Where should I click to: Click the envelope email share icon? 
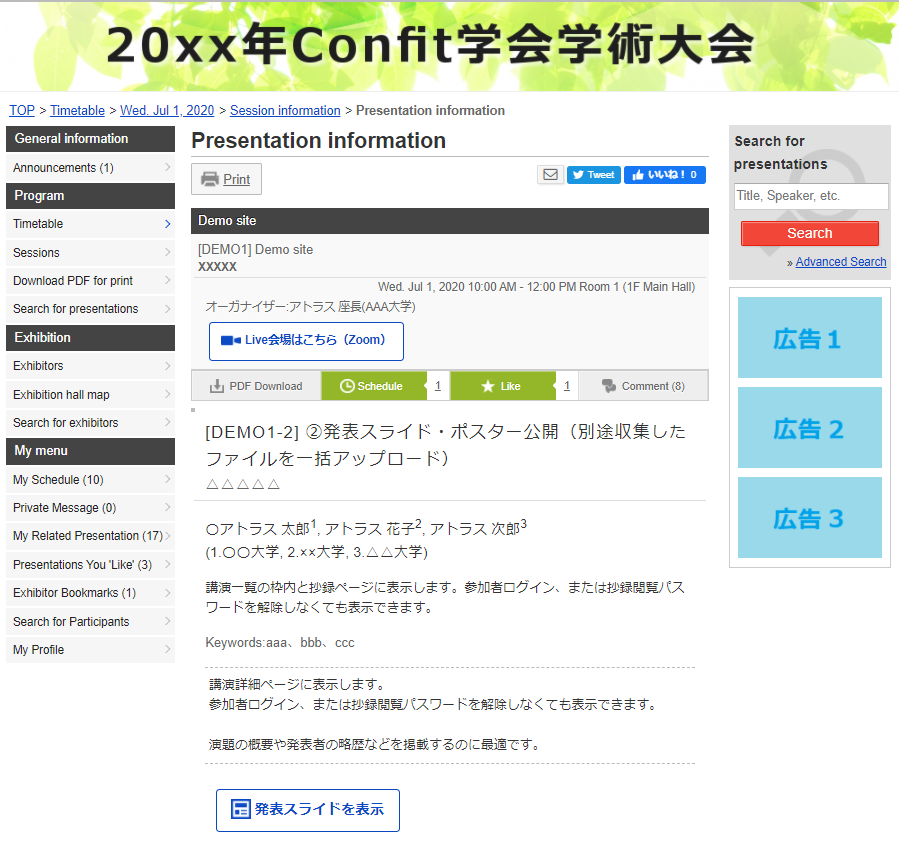550,175
